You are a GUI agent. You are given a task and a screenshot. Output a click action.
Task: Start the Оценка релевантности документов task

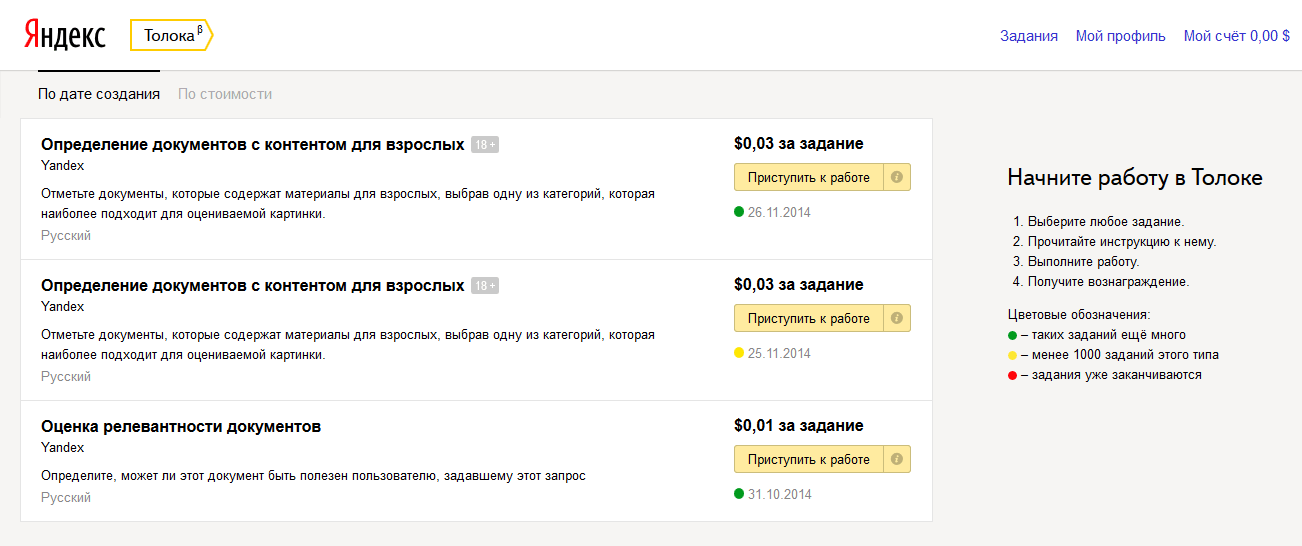coord(809,459)
